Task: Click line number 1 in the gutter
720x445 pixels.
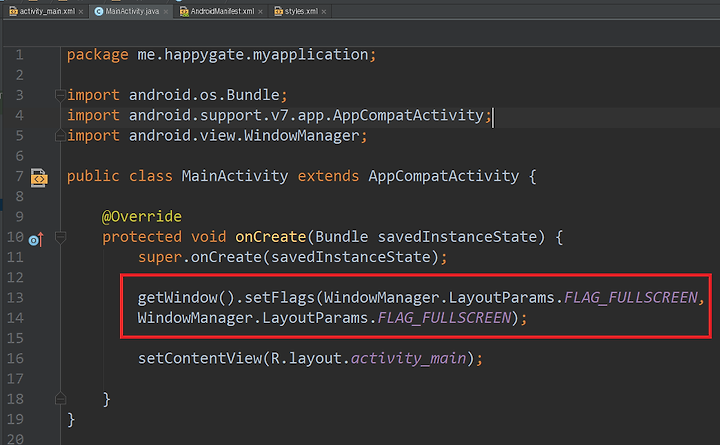Action: coord(19,55)
